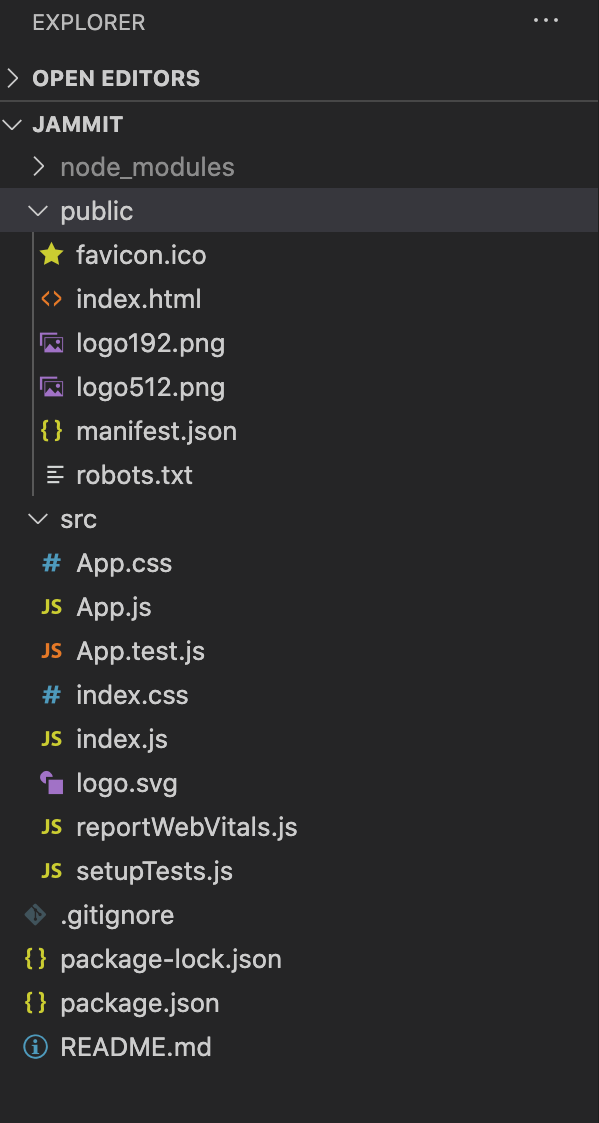Click the logo192.png image icon

pos(52,343)
